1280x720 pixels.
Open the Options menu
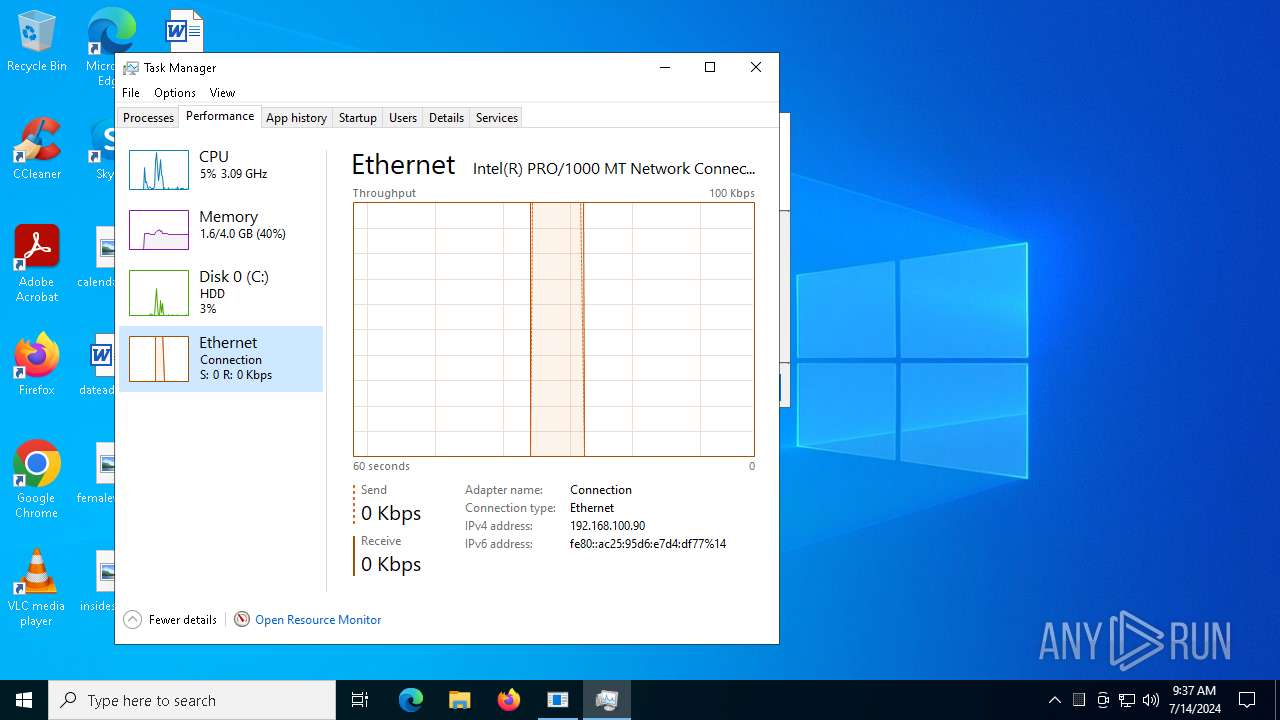point(175,93)
